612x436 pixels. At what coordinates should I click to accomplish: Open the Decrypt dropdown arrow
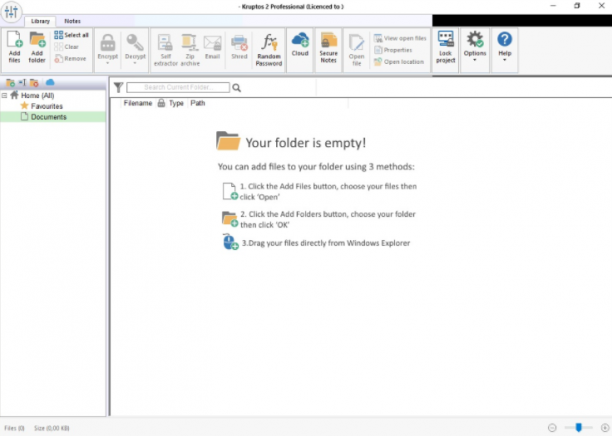click(x=135, y=63)
